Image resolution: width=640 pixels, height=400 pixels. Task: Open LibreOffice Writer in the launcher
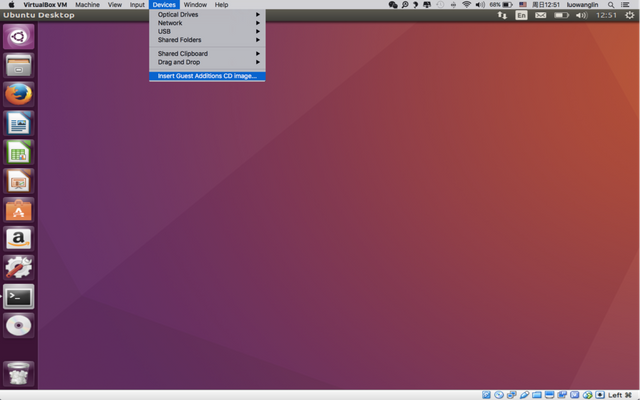pyautogui.click(x=18, y=123)
